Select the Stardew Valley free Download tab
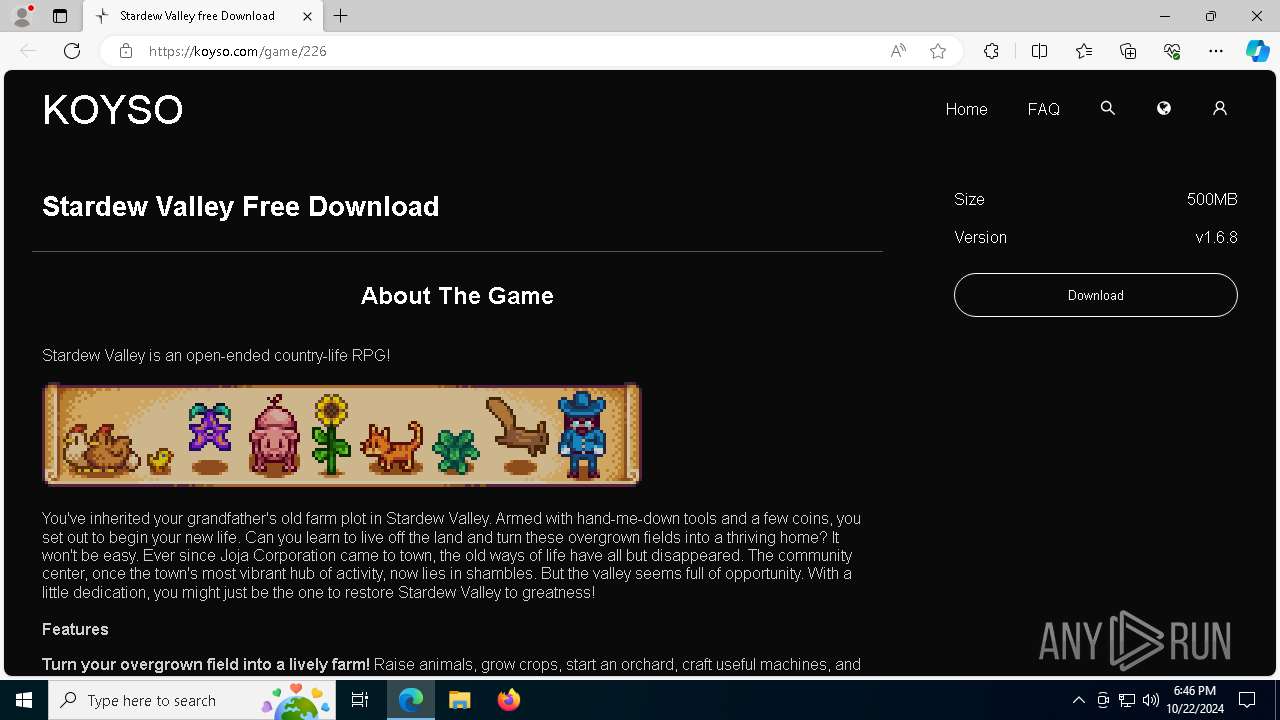The image size is (1280, 720). click(203, 16)
